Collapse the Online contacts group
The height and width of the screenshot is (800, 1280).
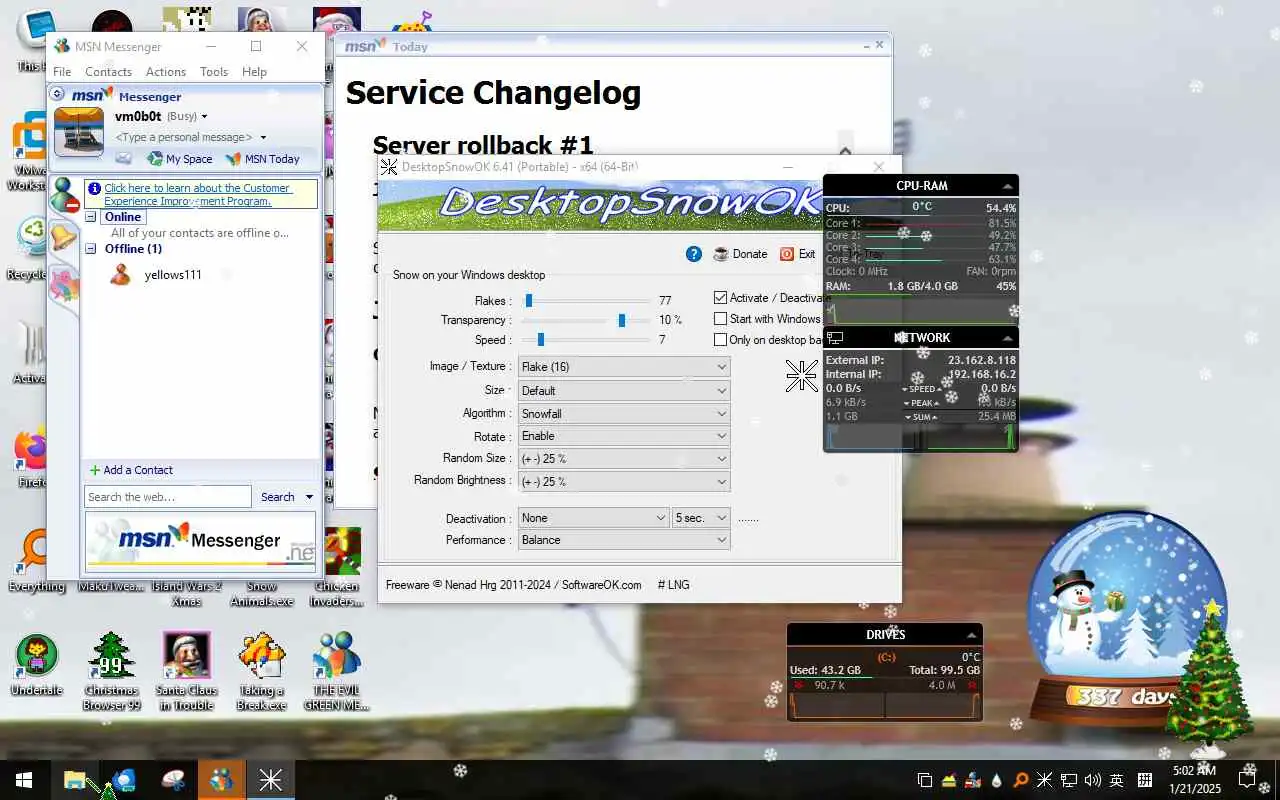[x=91, y=217]
